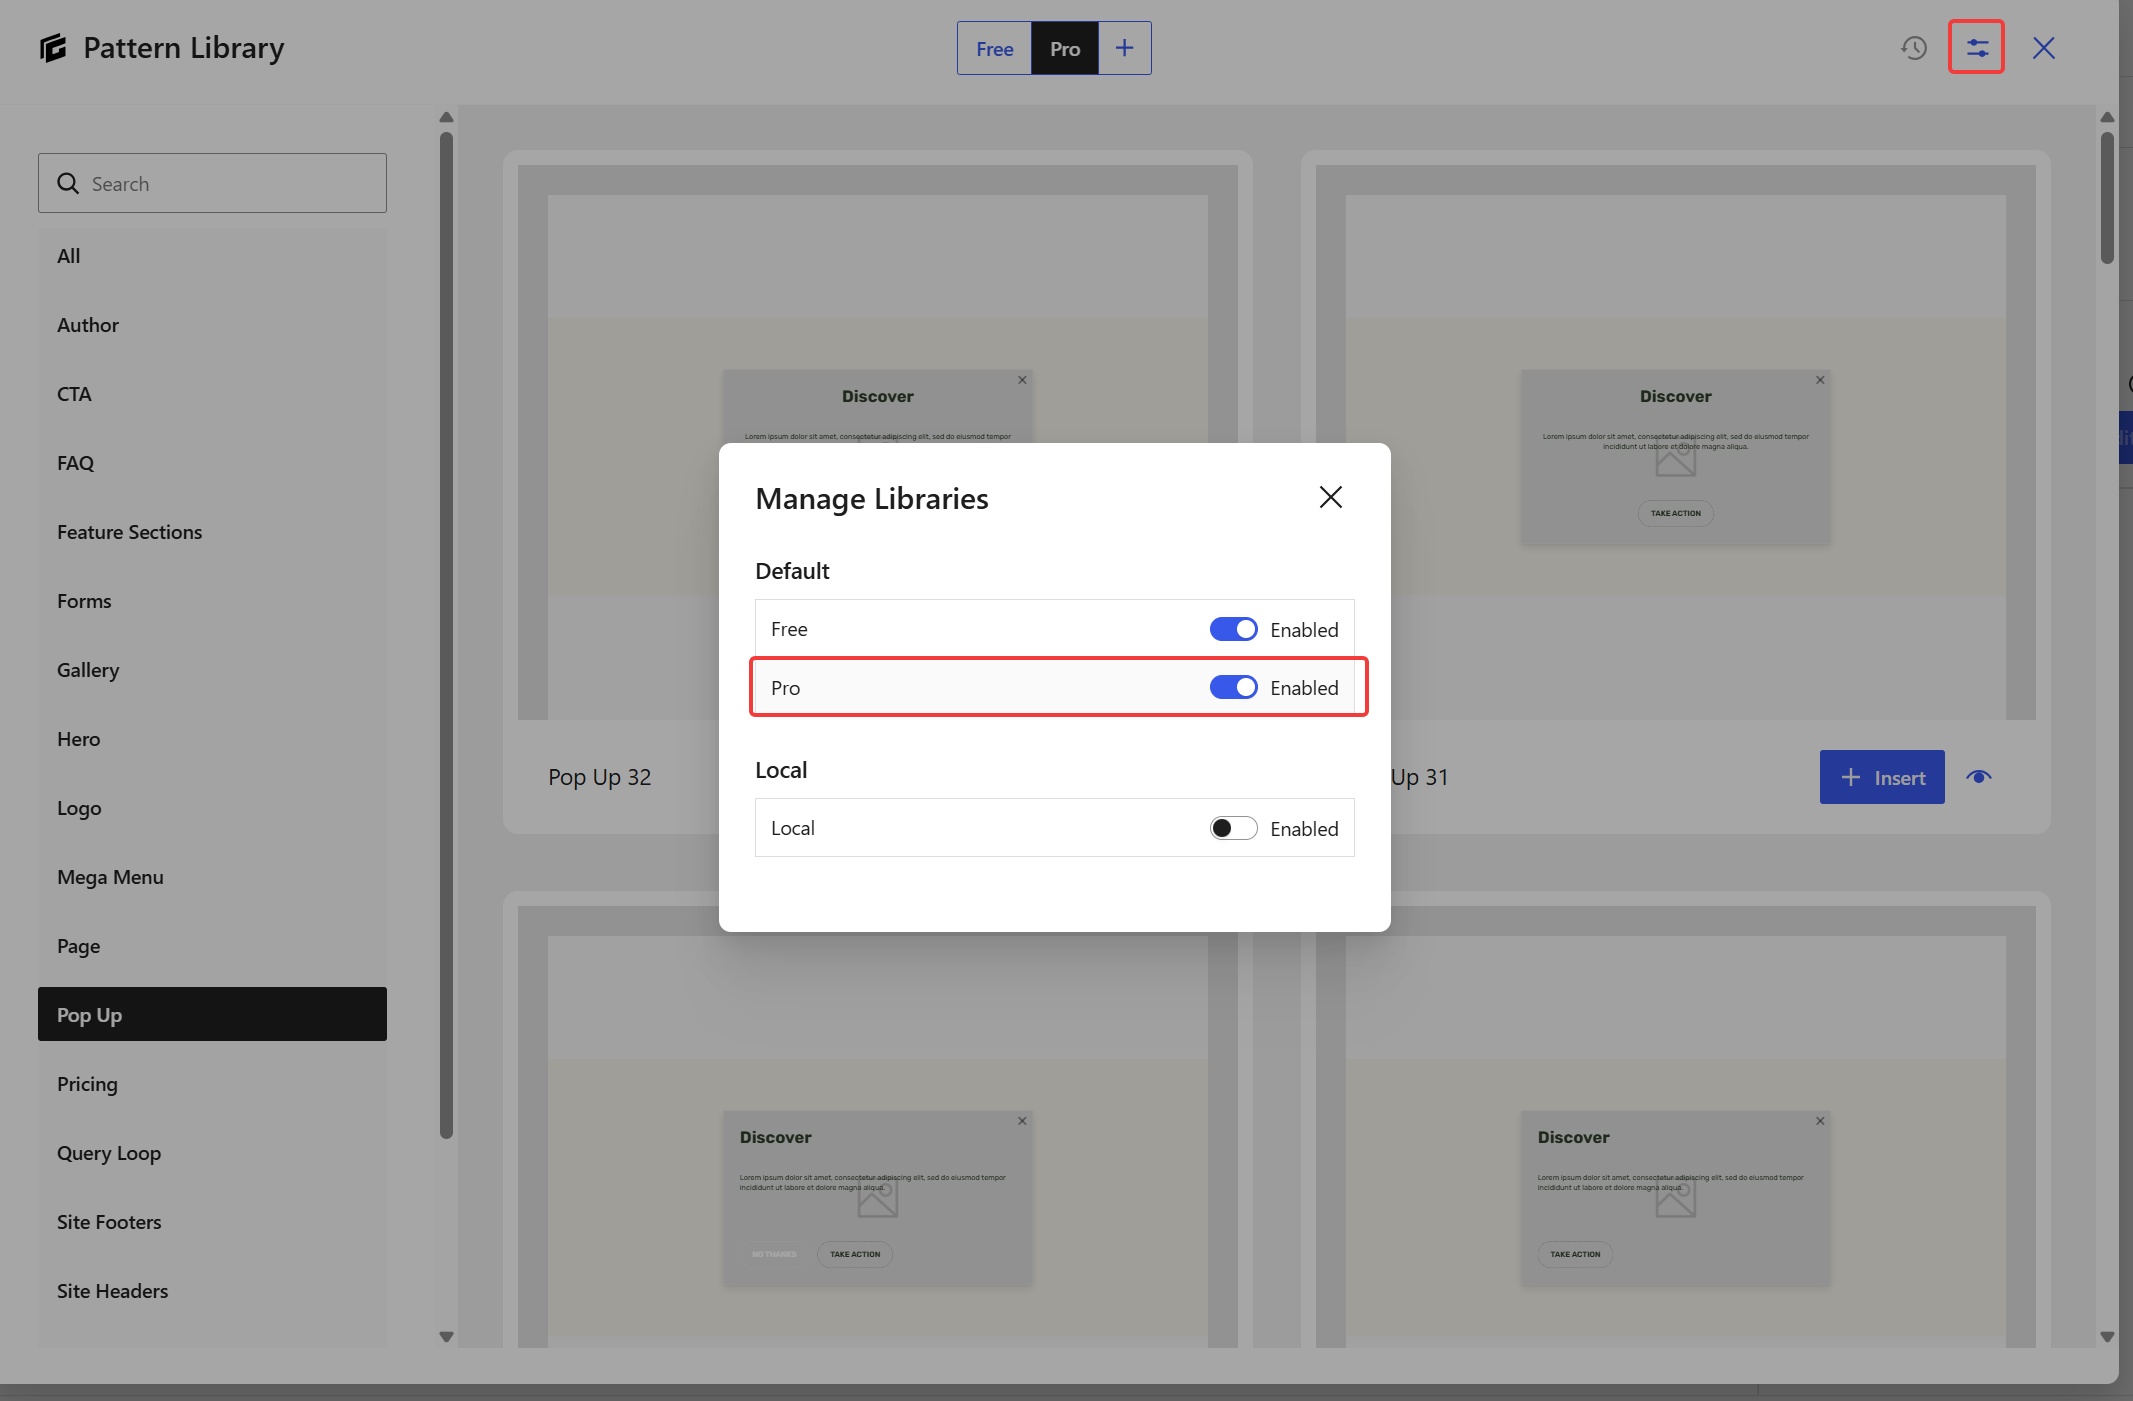2133x1401 pixels.
Task: Toggle the Free library switch
Action: pyautogui.click(x=1233, y=629)
